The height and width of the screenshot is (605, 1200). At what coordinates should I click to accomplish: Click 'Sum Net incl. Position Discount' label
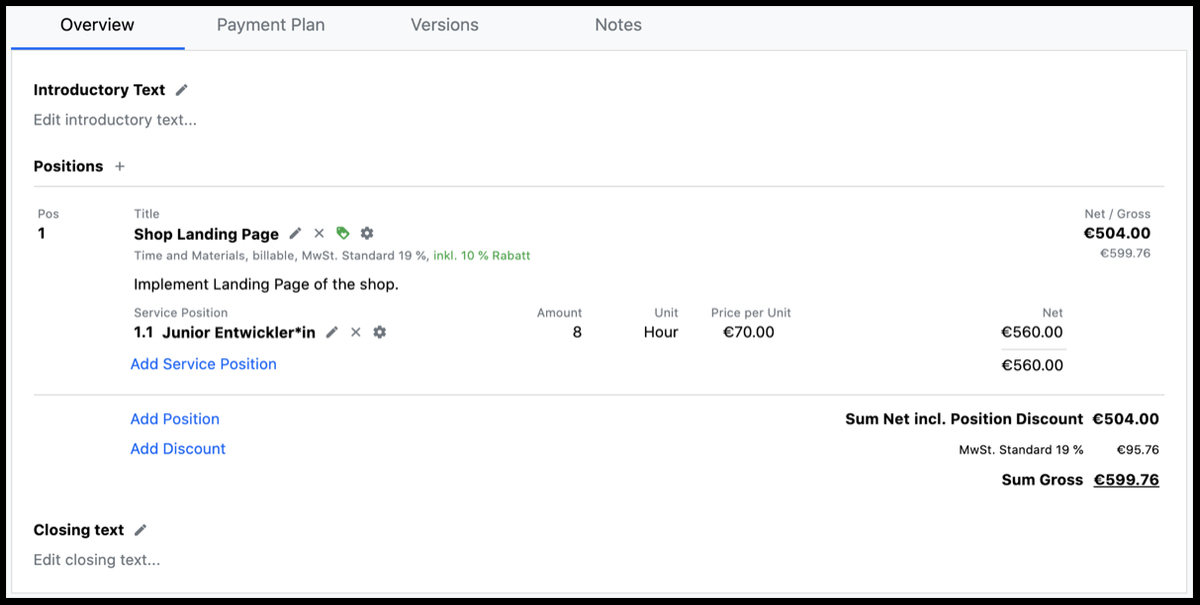coord(964,419)
